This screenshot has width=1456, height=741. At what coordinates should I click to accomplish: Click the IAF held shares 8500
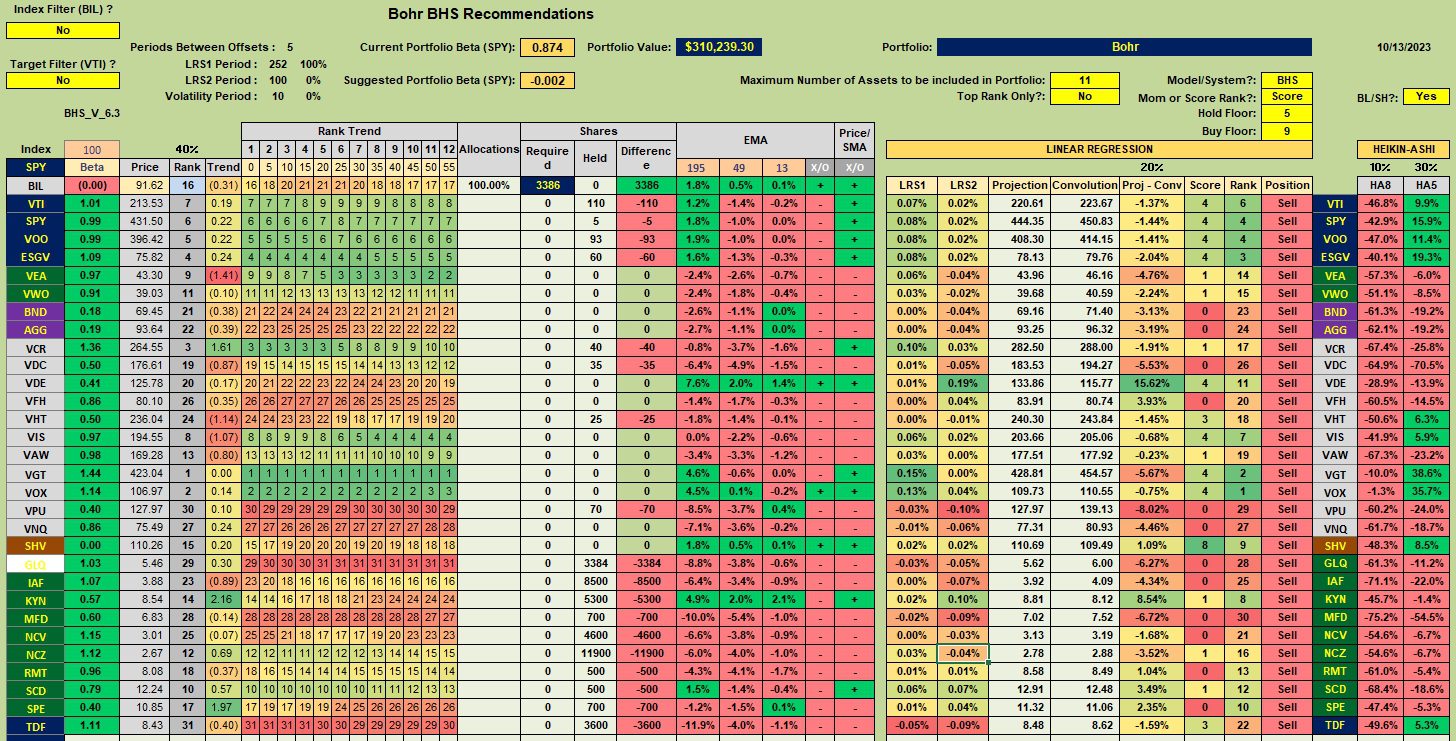click(596, 581)
